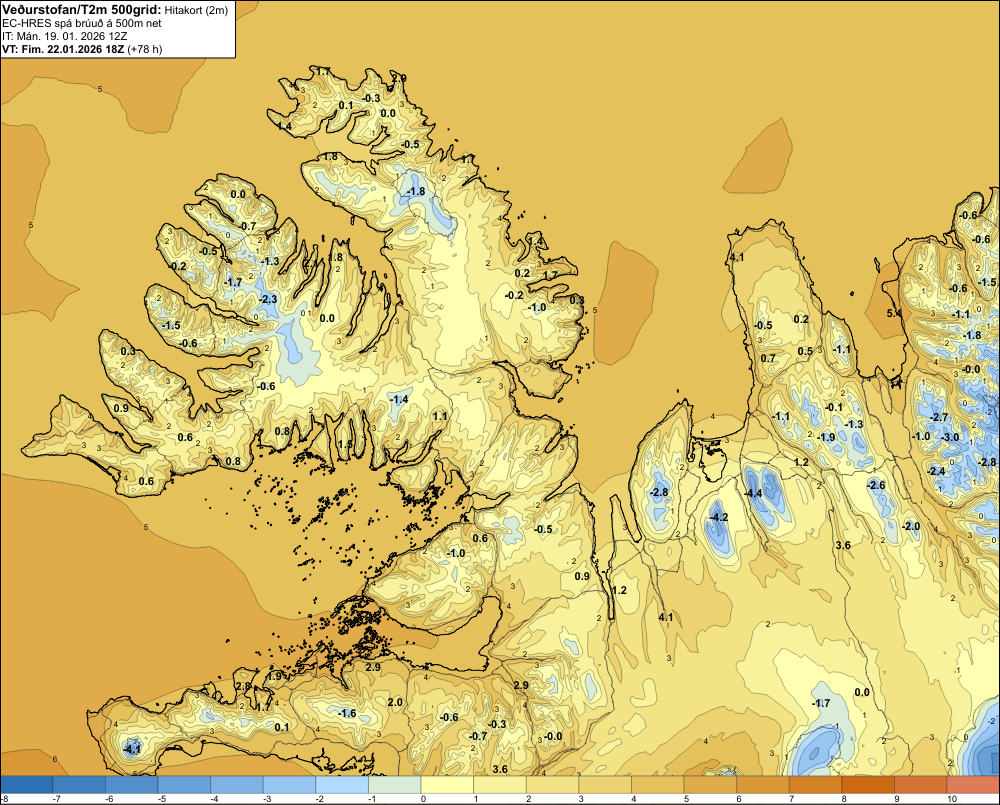This screenshot has height=805, width=1000.
Task: Click the -2.3 temperature value
Action: pyautogui.click(x=269, y=299)
